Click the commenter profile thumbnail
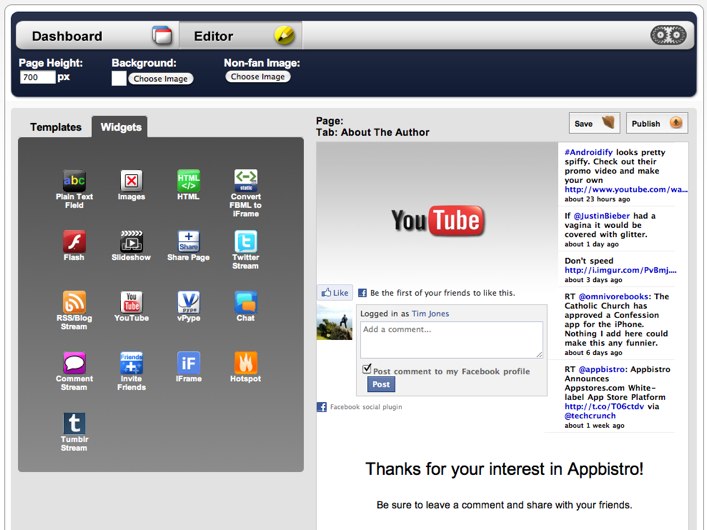 (x=335, y=323)
